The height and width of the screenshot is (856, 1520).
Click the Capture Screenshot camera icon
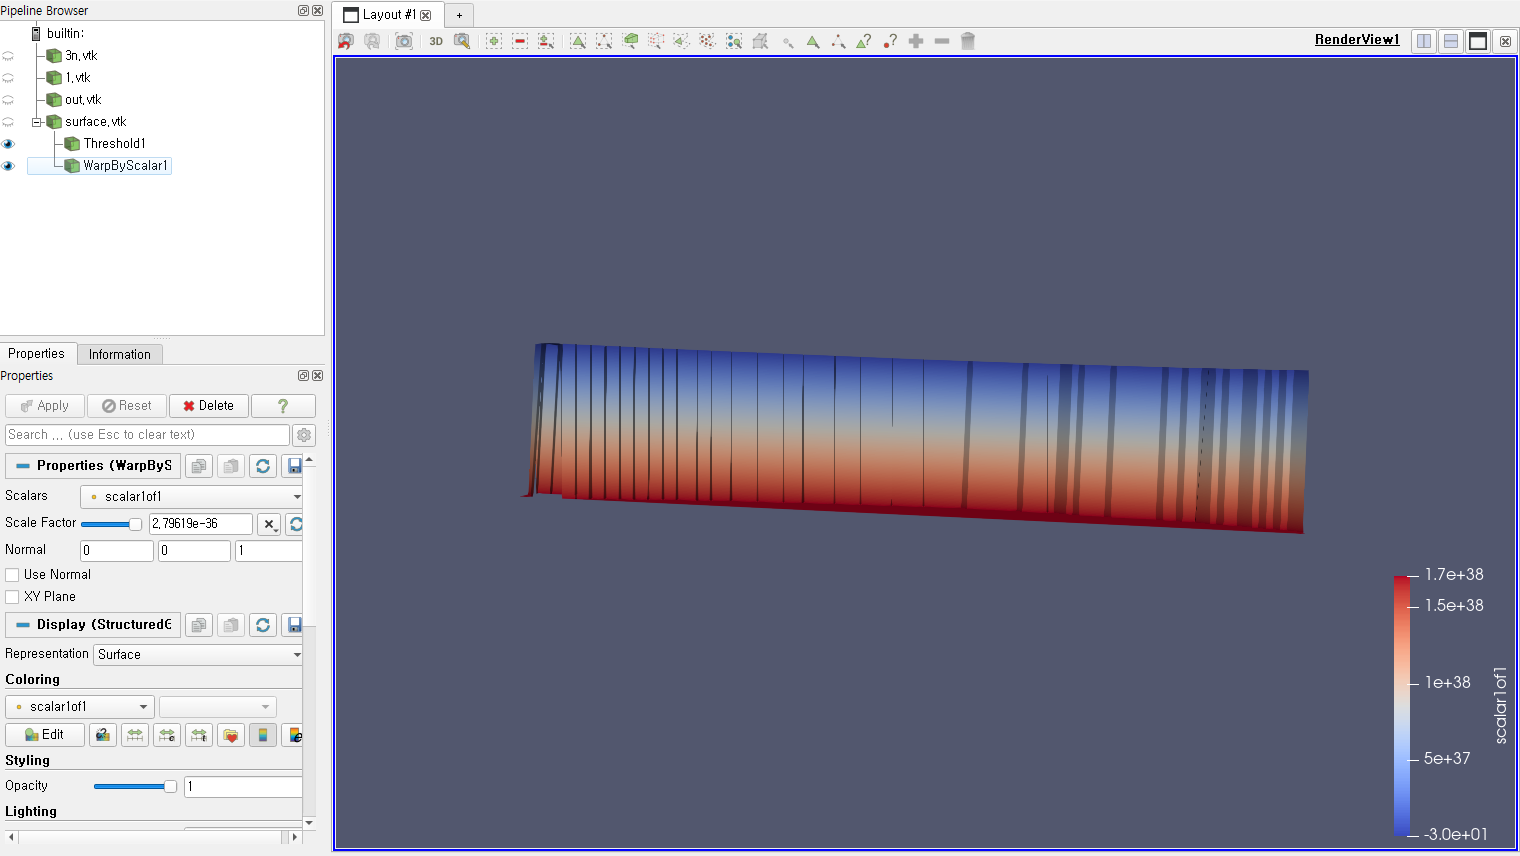[x=404, y=41]
